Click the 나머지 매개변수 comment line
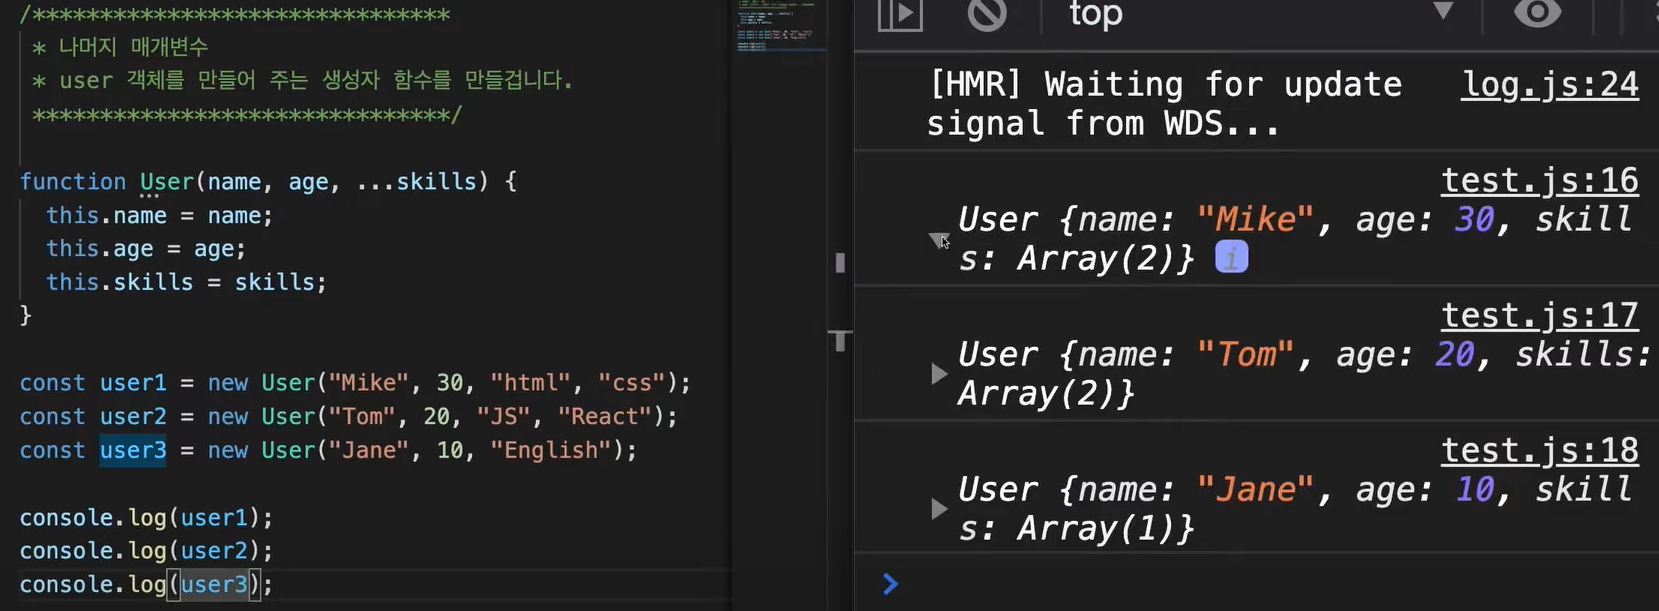The height and width of the screenshot is (611, 1659). [x=120, y=47]
